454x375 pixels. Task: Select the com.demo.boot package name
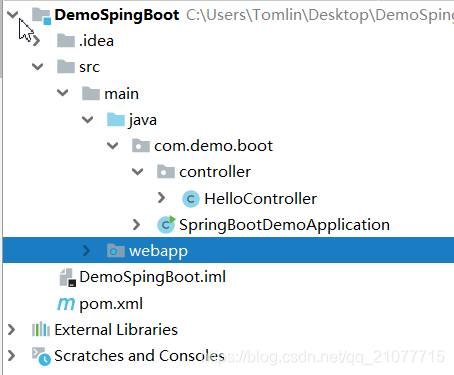[x=213, y=146]
